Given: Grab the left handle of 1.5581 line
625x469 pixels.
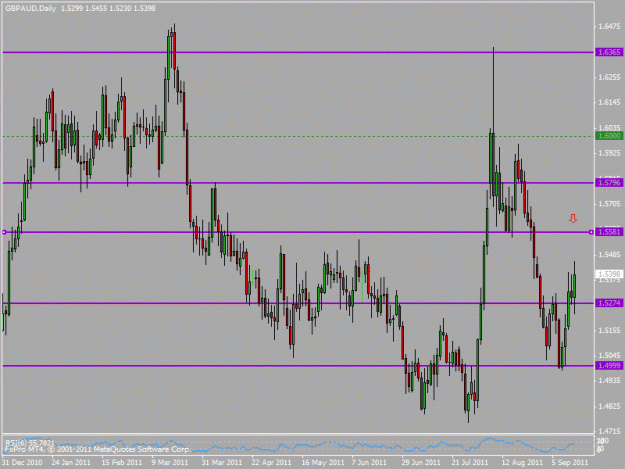Looking at the screenshot, I should [4, 232].
